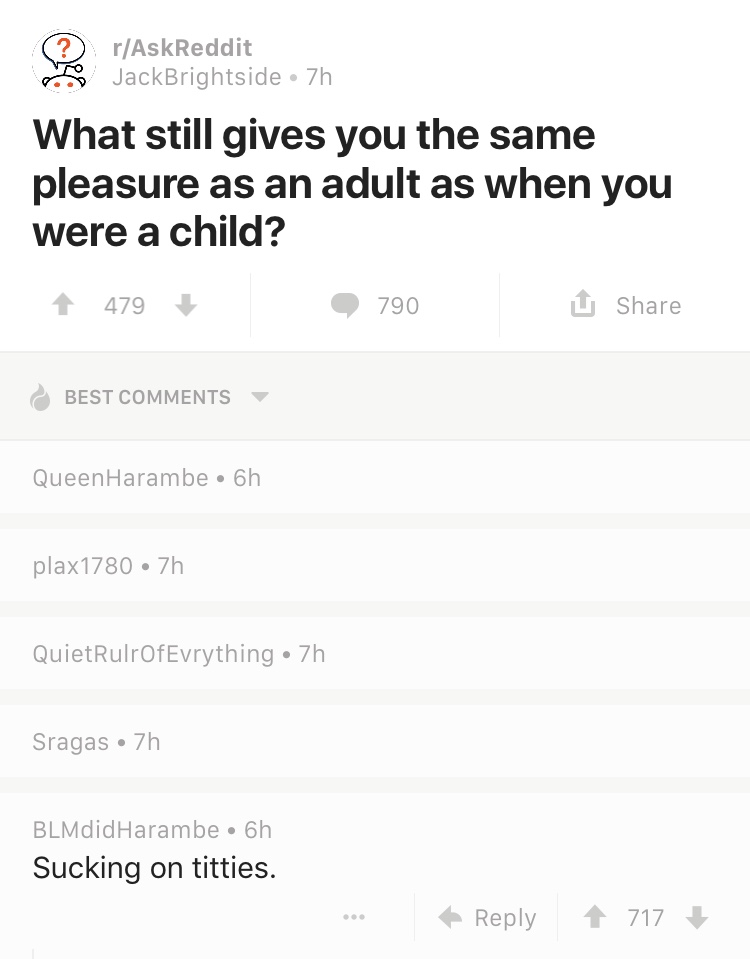750x959 pixels.
Task: Expand the Best Comments sort dropdown arrow
Action: (x=260, y=397)
